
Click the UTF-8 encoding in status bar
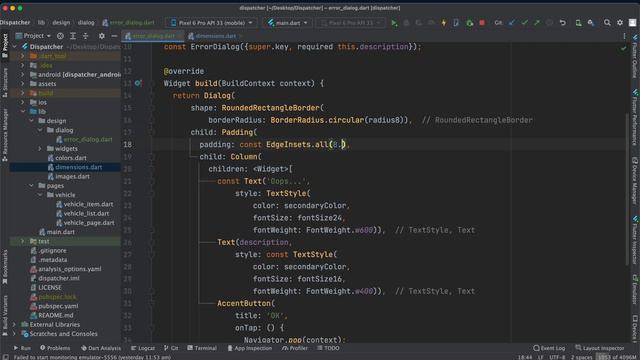pos(557,357)
